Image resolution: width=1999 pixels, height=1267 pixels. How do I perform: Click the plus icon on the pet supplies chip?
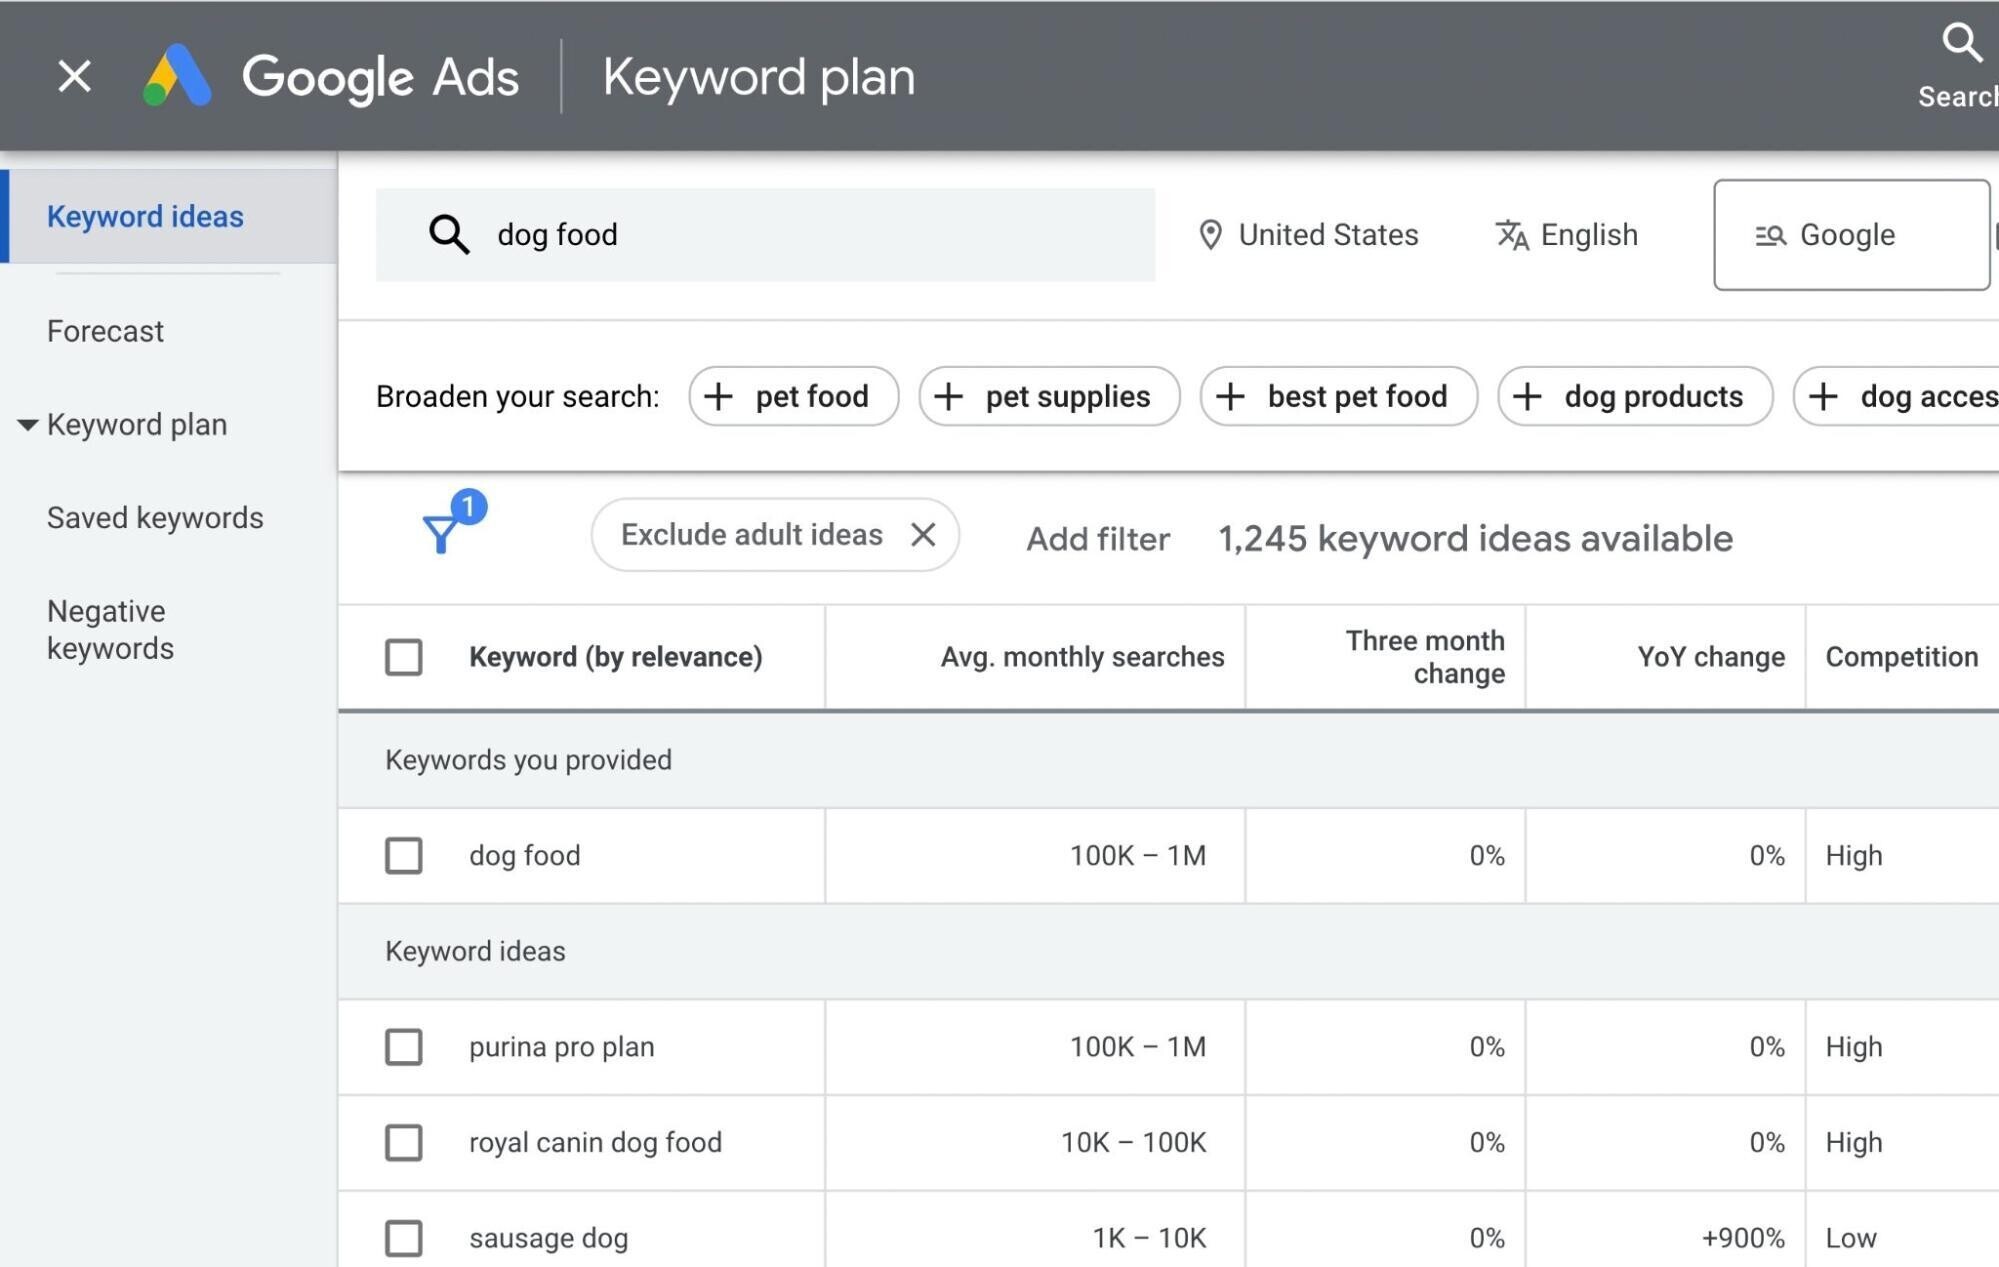pyautogui.click(x=948, y=397)
